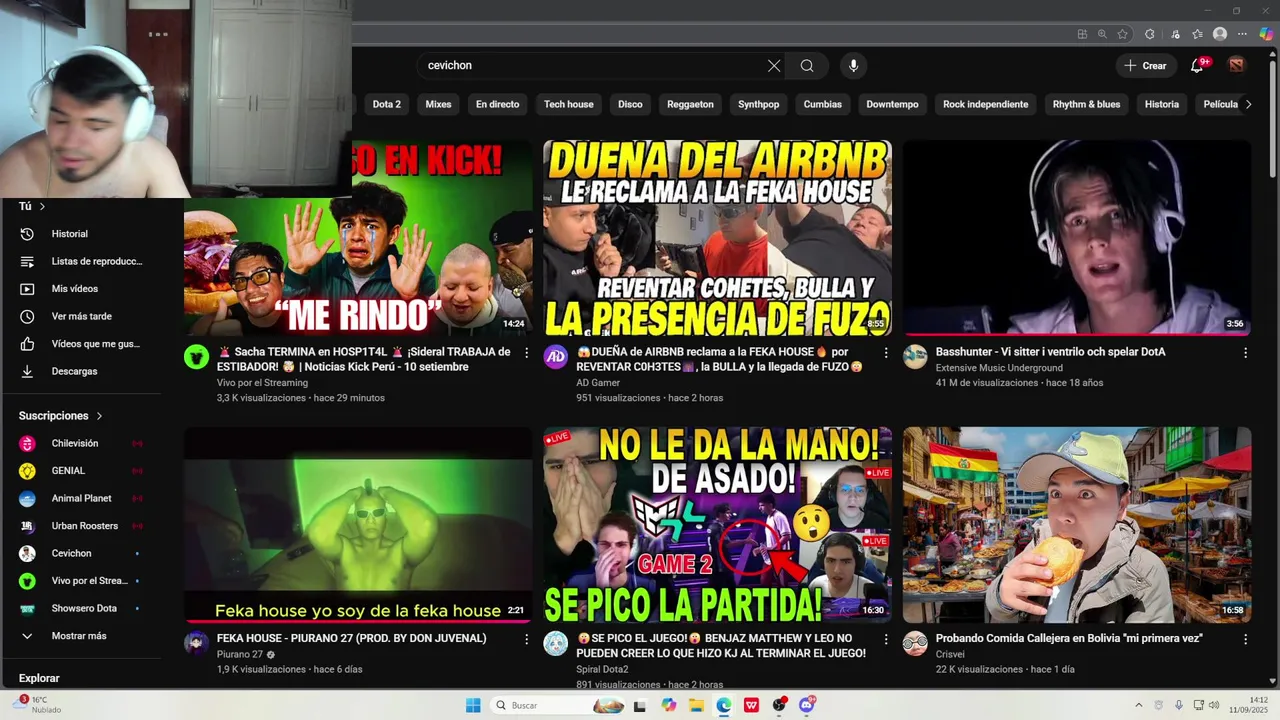
Task: Open options menu for FEKA HOUSE video
Action: pos(526,639)
